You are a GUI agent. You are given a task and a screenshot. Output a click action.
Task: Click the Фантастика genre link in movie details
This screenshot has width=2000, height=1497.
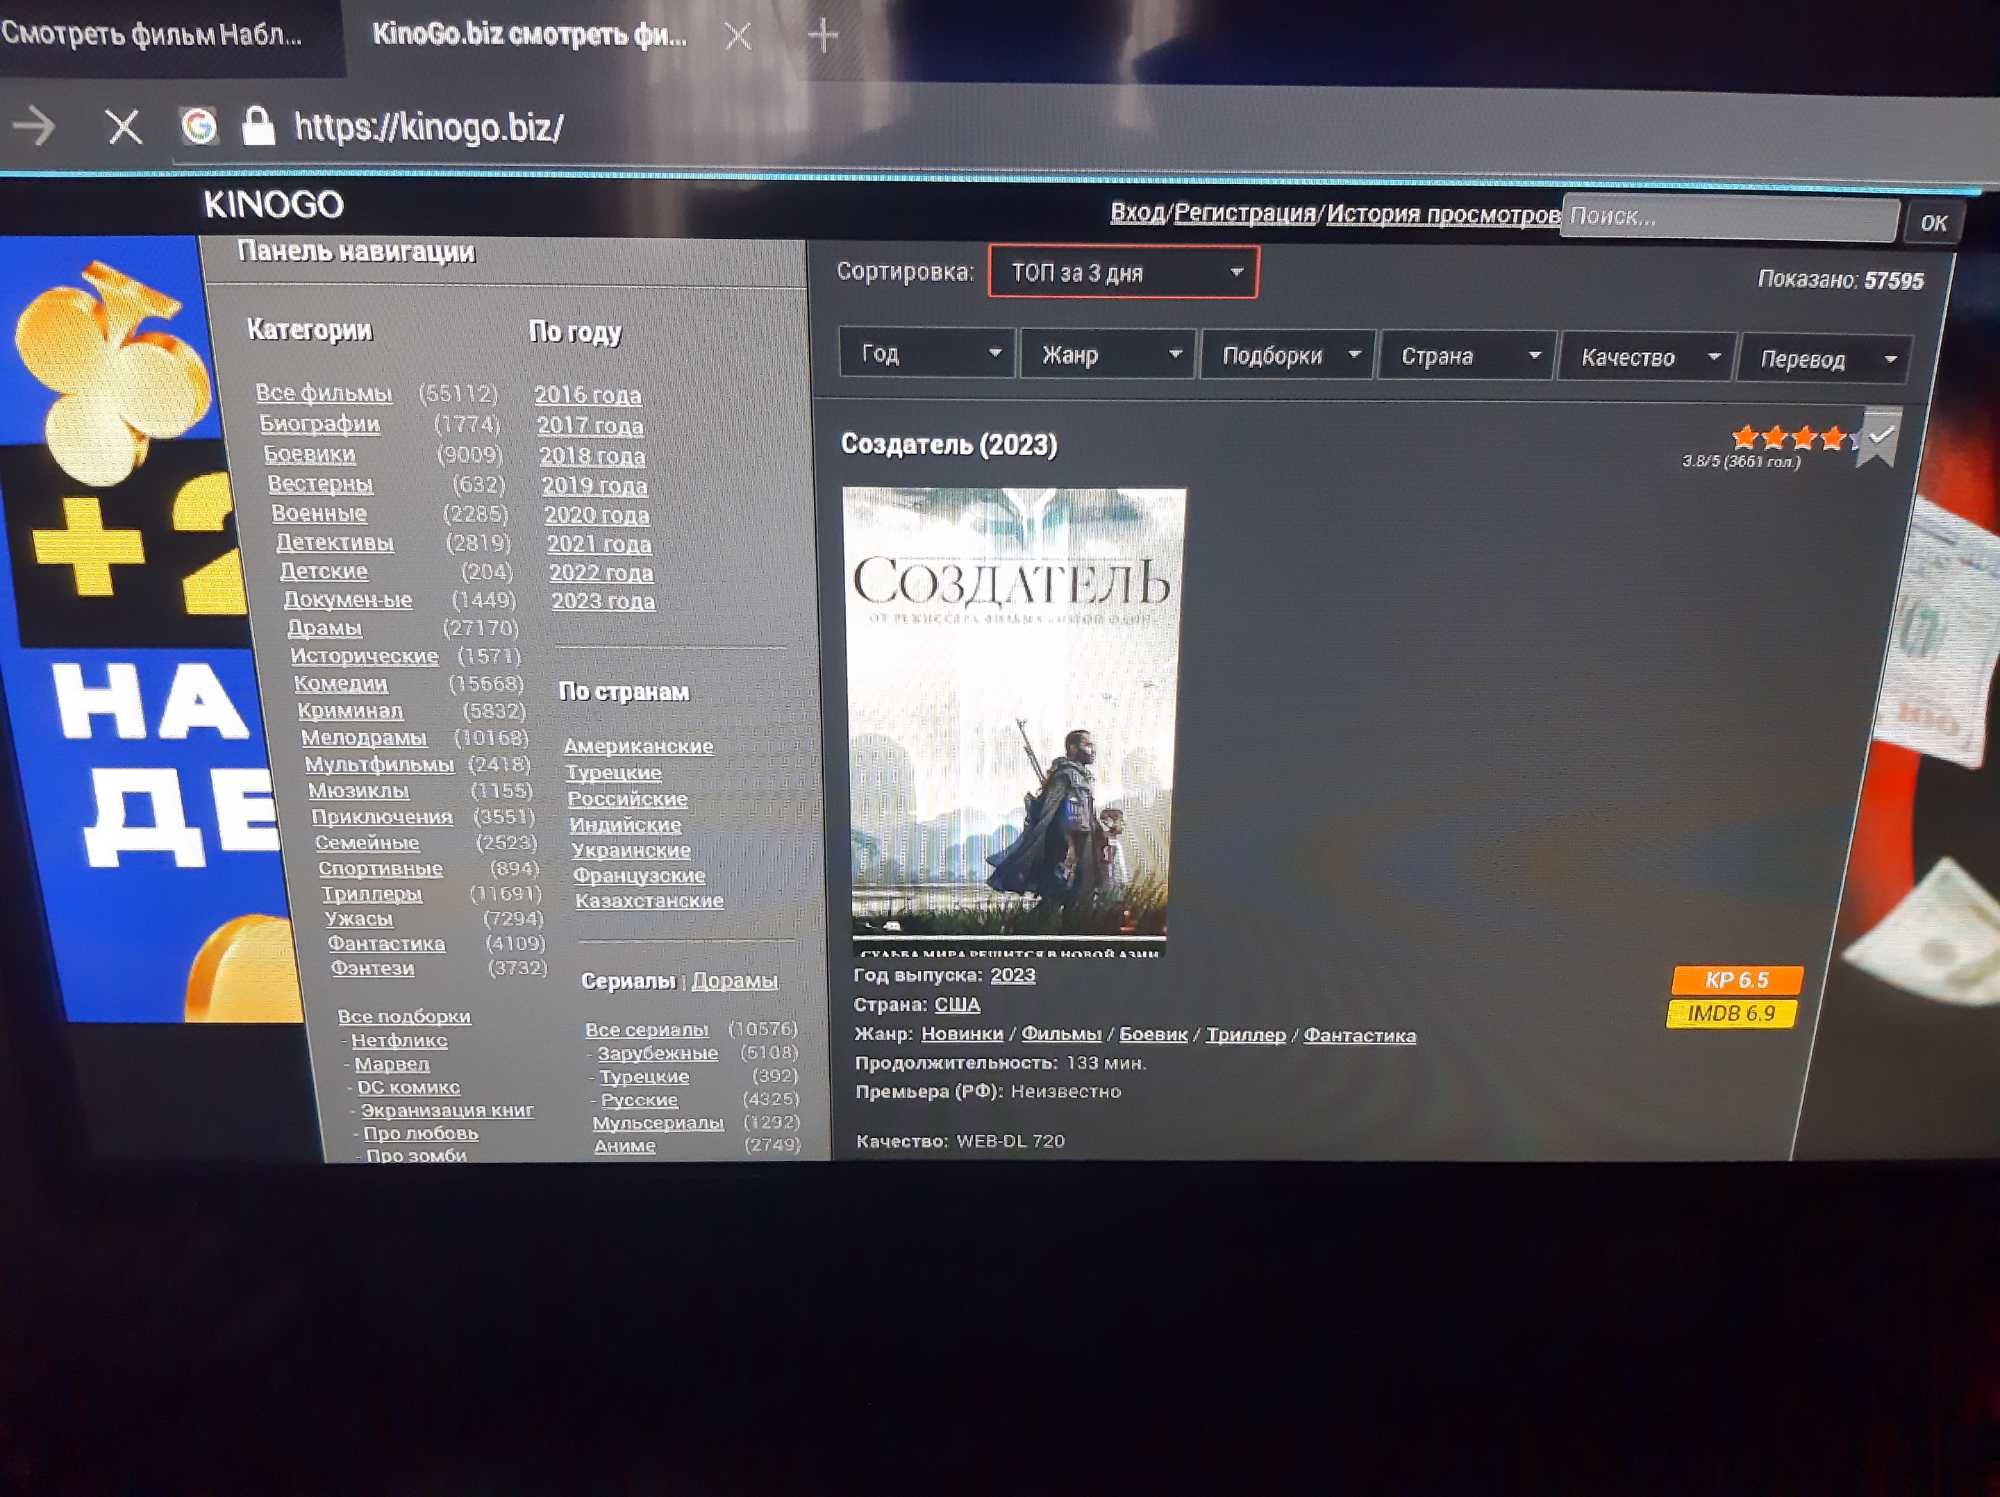[1359, 1035]
